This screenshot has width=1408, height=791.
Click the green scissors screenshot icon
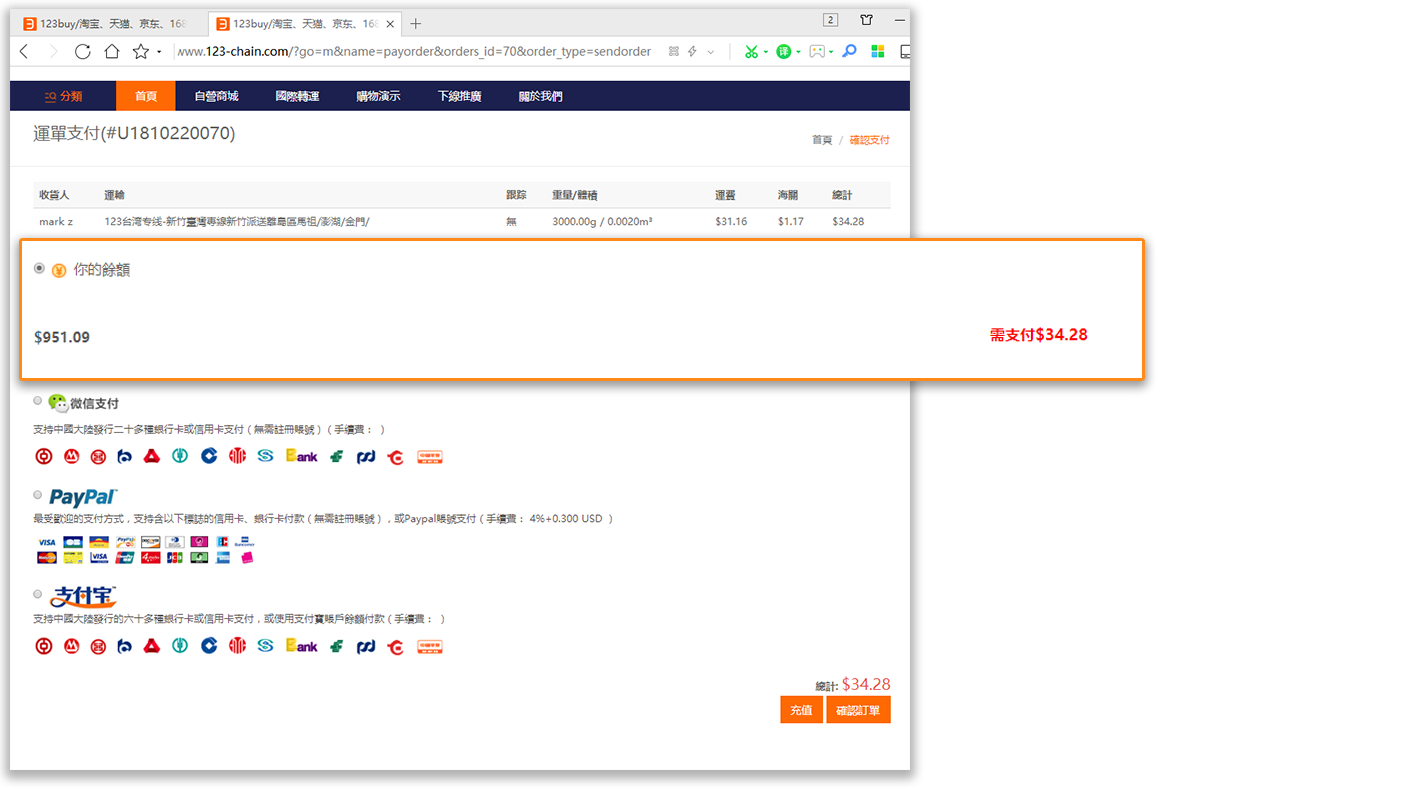pyautogui.click(x=750, y=51)
